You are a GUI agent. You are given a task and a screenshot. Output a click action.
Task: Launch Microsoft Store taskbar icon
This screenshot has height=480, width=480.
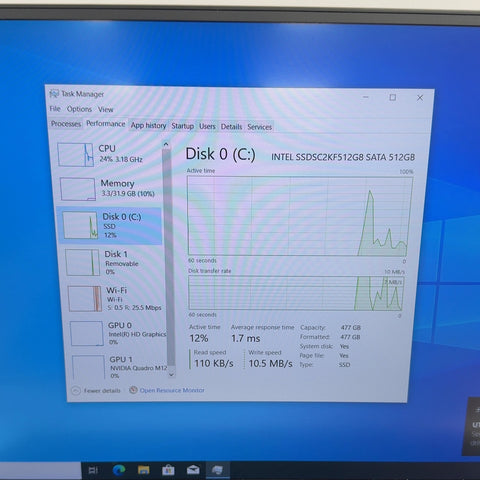pos(168,470)
